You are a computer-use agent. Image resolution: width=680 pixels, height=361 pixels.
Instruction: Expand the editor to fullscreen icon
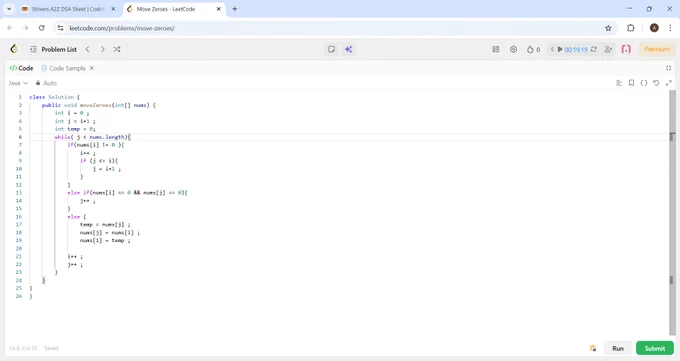(668, 83)
